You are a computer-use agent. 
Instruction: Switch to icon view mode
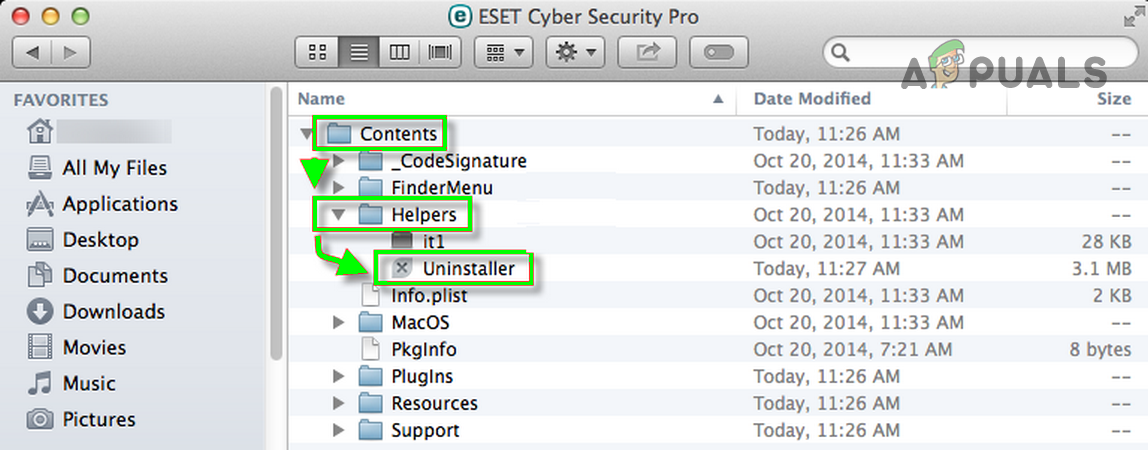(x=318, y=51)
